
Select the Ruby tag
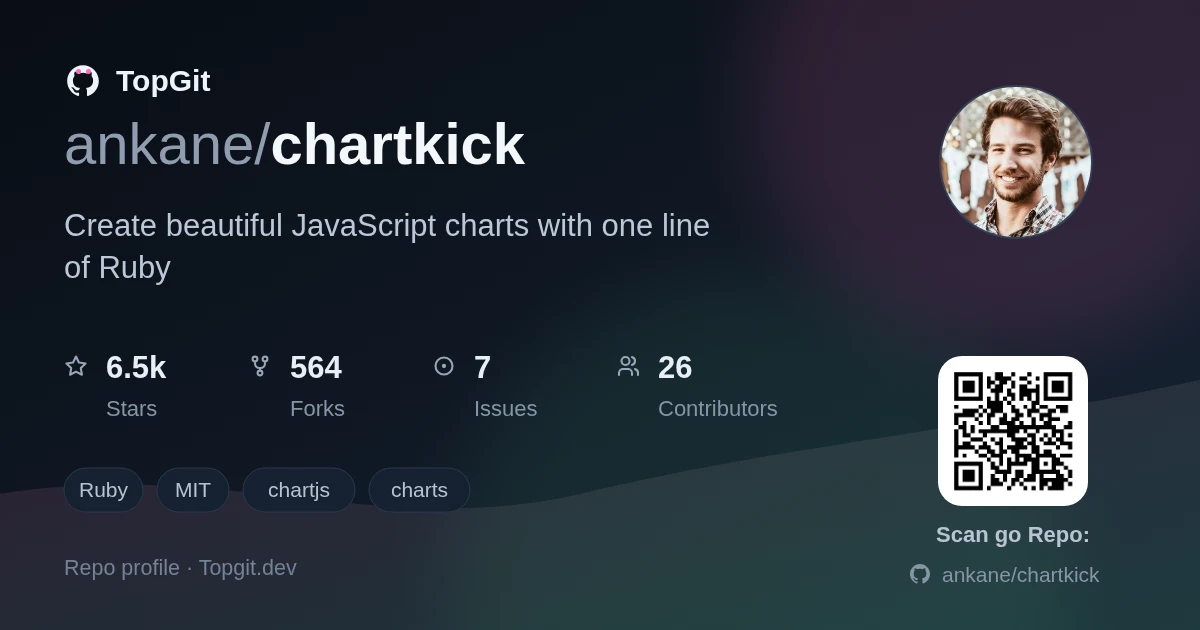tap(103, 490)
